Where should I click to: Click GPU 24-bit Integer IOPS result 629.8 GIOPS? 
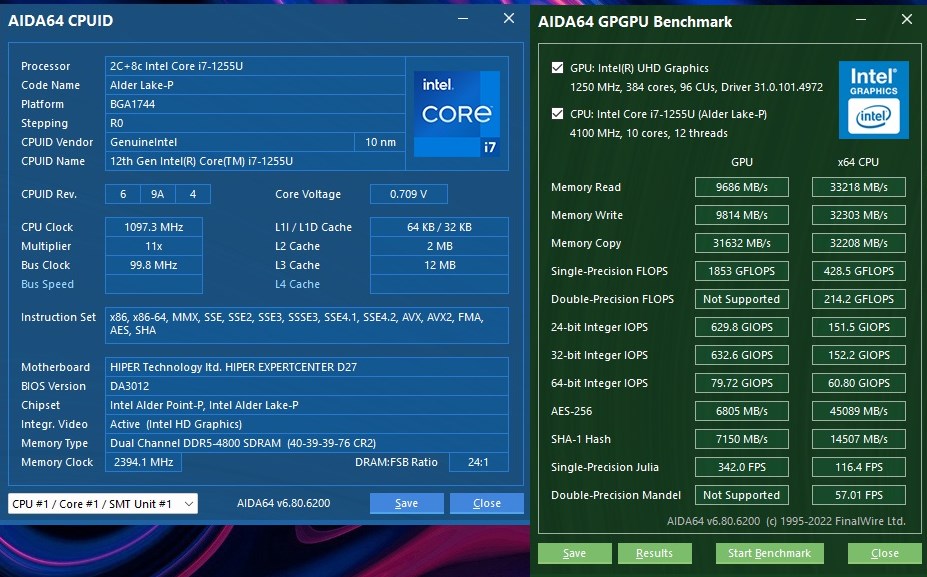pyautogui.click(x=741, y=327)
